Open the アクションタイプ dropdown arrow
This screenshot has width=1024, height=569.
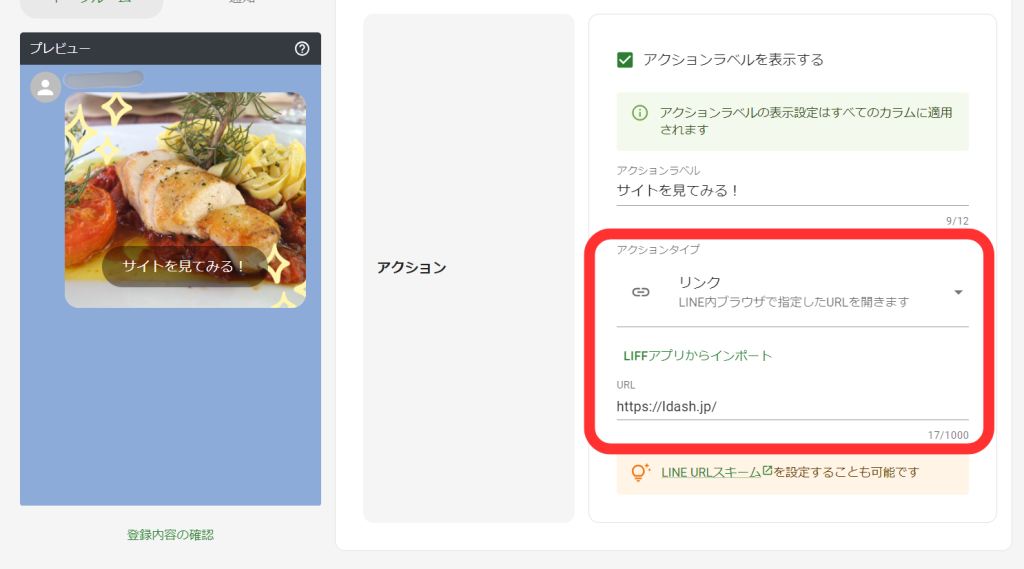click(958, 292)
